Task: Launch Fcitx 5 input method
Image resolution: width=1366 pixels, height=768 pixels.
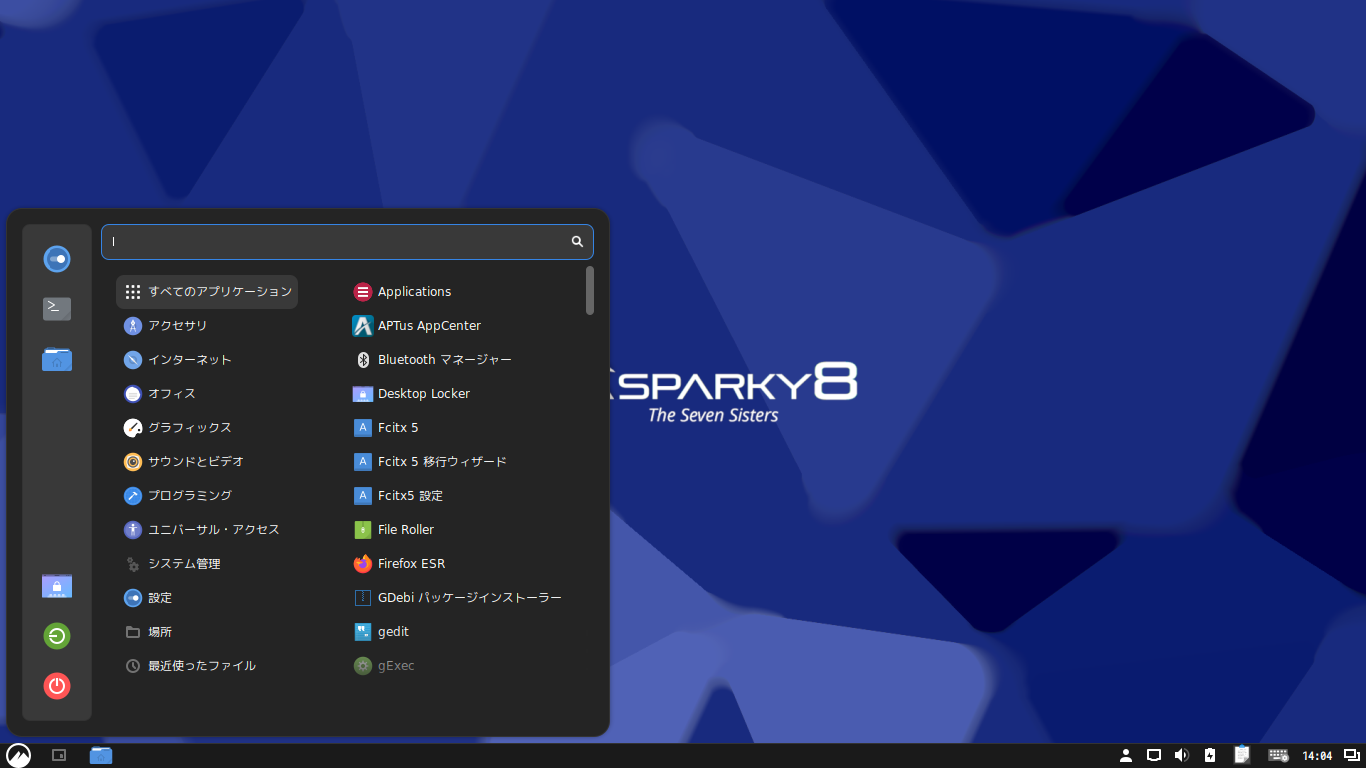Action: 462,428
